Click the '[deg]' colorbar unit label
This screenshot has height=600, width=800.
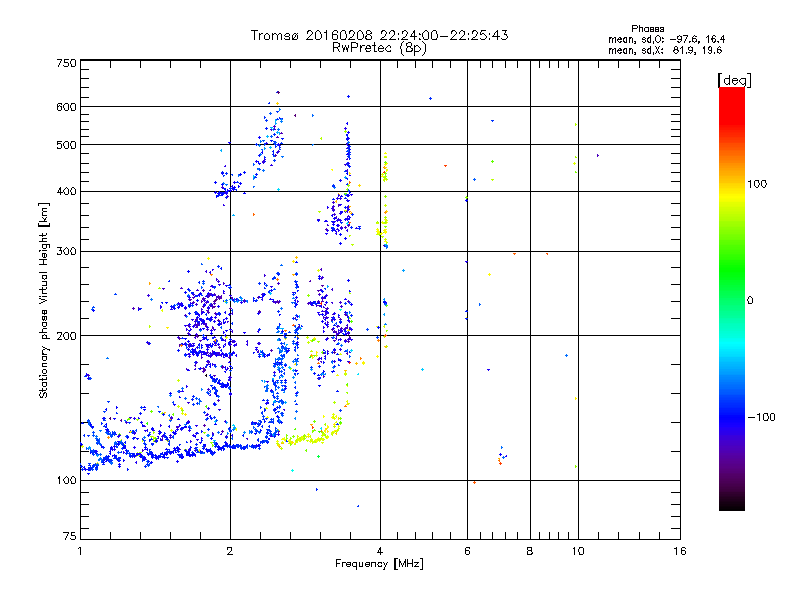pos(734,80)
